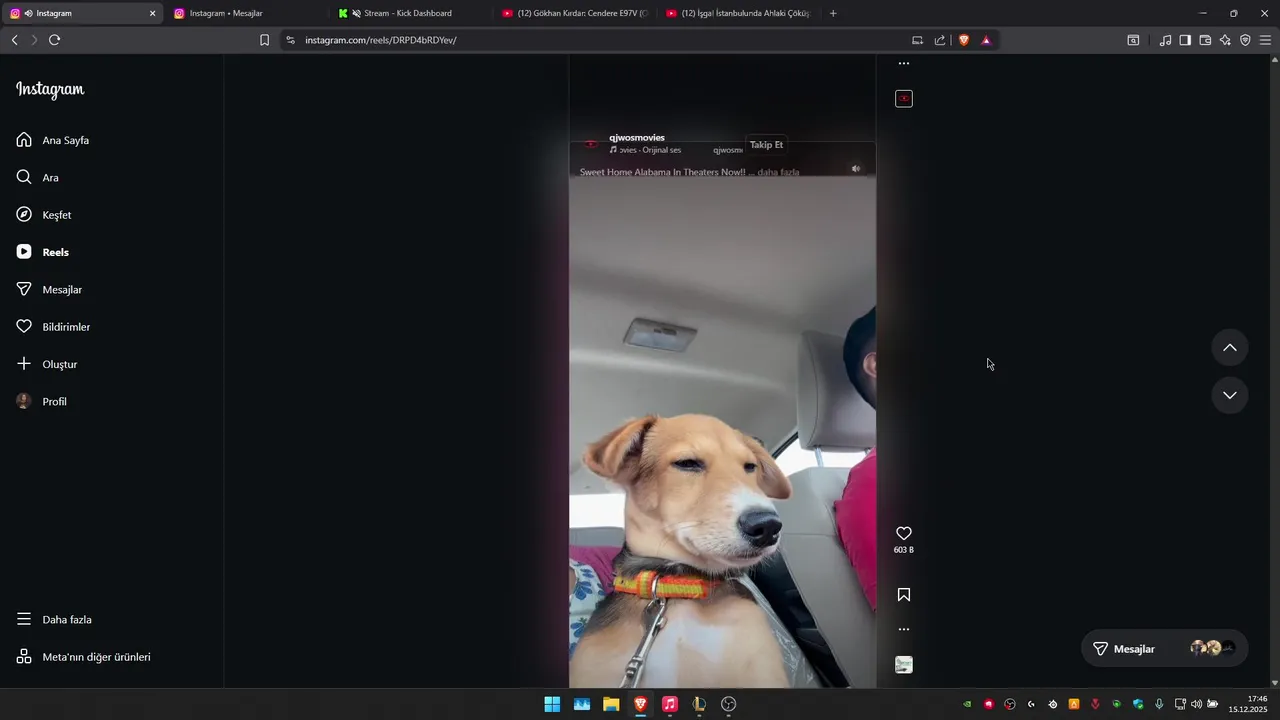Image resolution: width=1280 pixels, height=720 pixels.
Task: Open Brave Wallet
Action: coord(1205,40)
